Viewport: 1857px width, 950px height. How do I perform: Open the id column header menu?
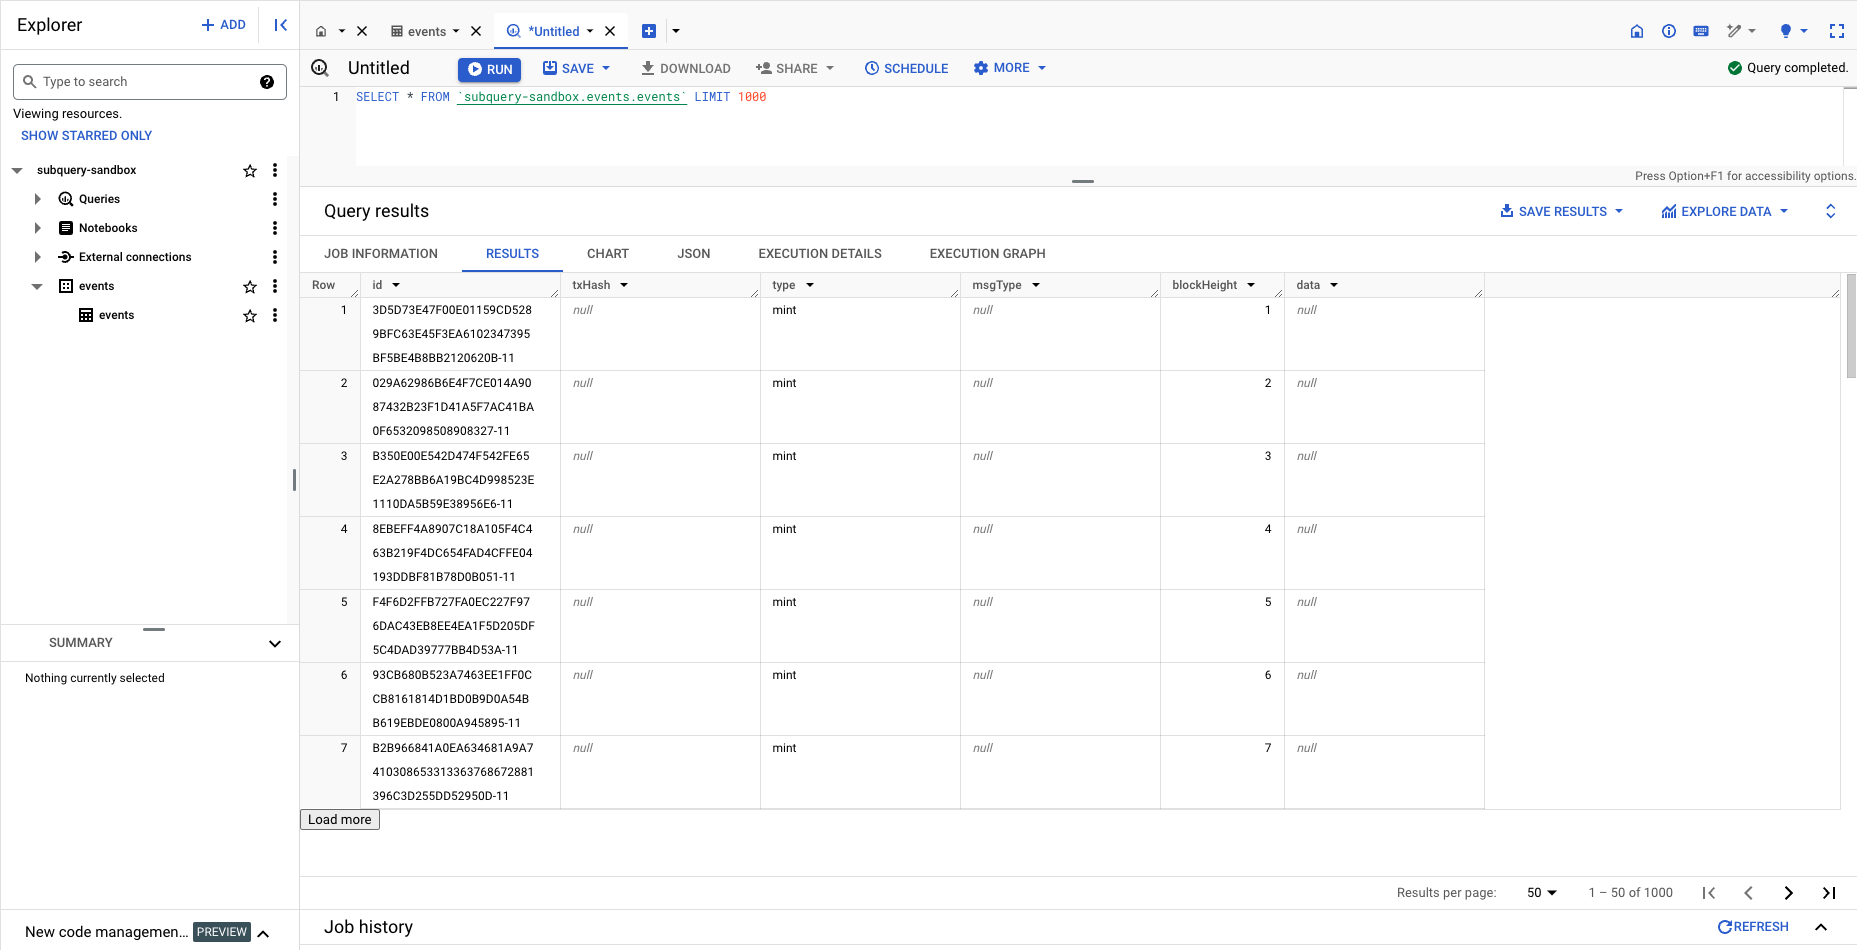tap(396, 286)
